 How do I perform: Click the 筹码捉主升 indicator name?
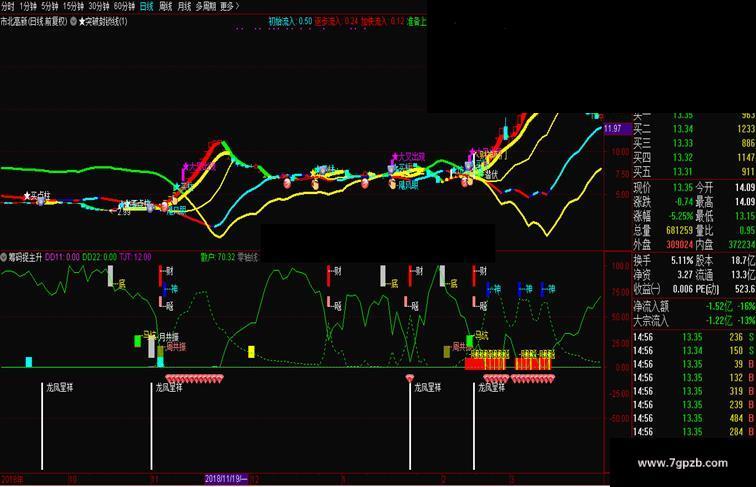(x=25, y=257)
